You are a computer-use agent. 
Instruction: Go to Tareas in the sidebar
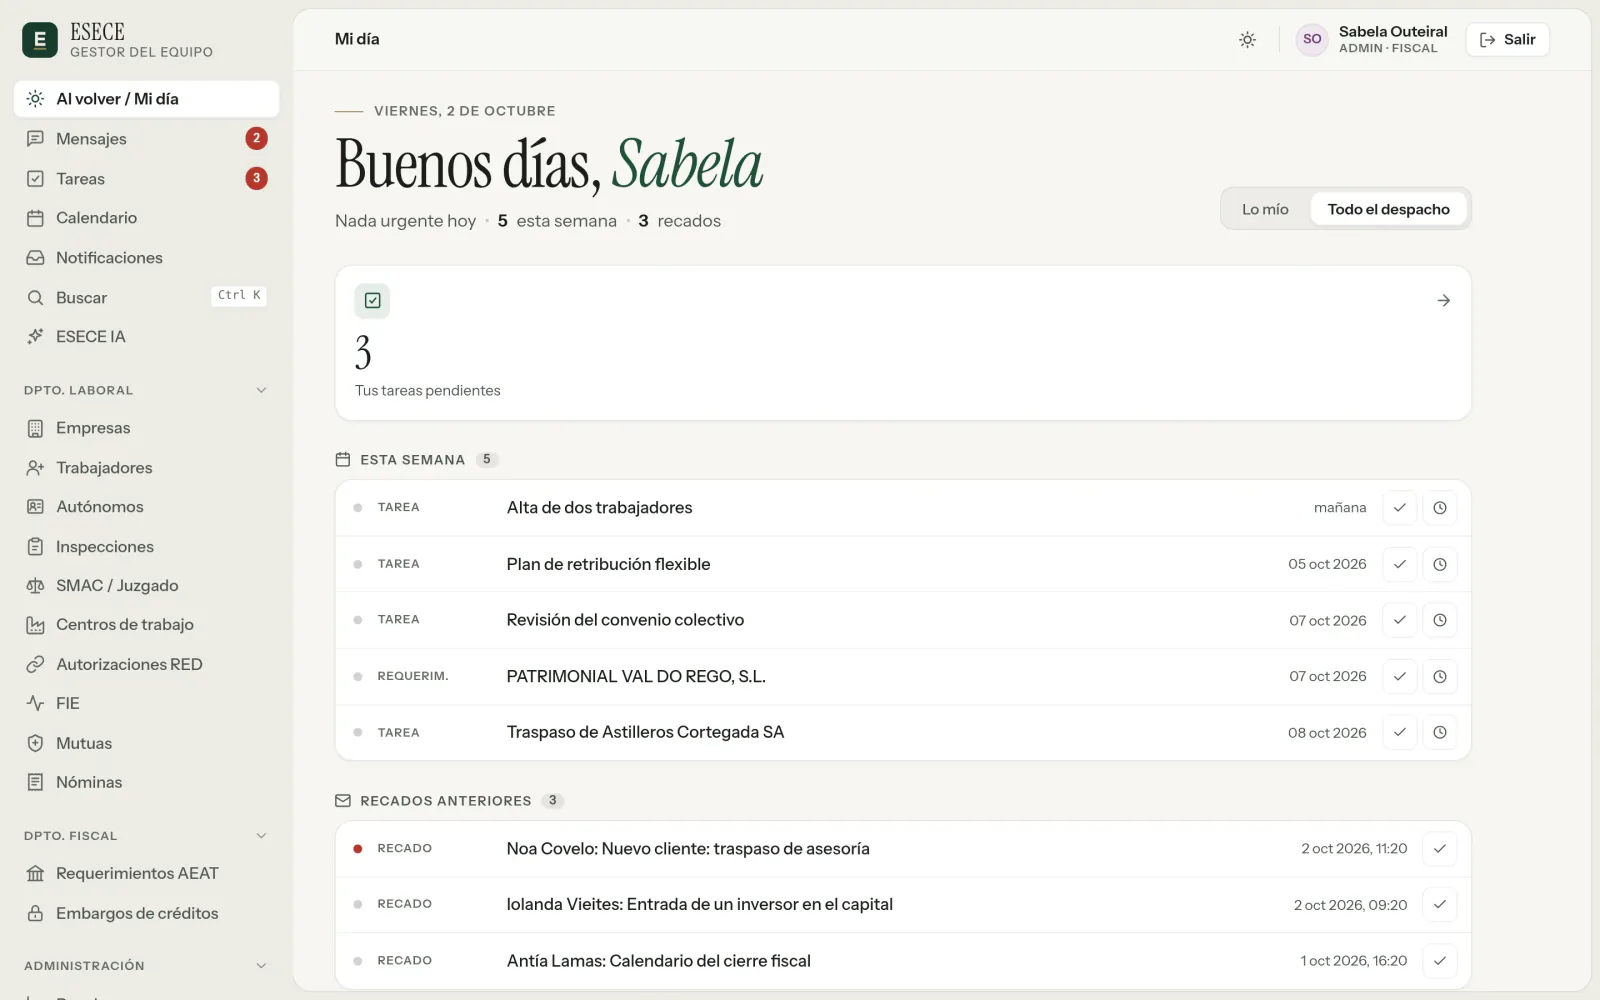(x=146, y=179)
